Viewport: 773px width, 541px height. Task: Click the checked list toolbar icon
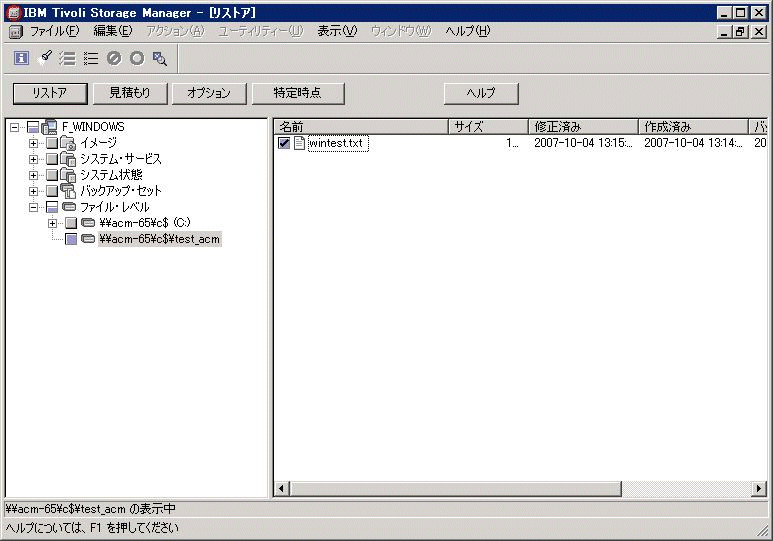pyautogui.click(x=68, y=58)
